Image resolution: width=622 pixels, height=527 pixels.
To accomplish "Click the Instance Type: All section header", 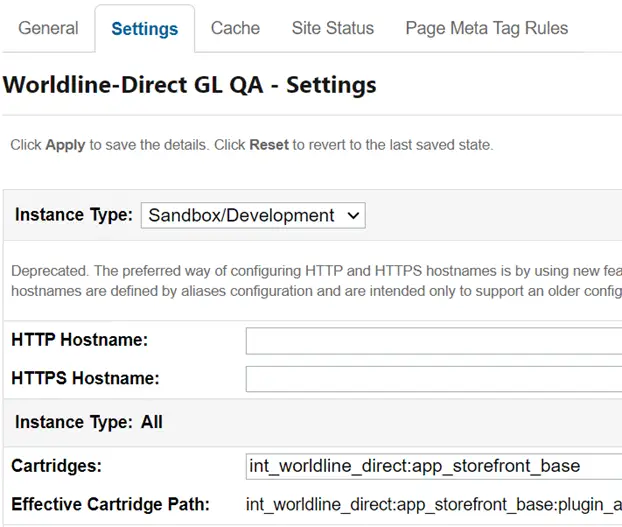I will pos(89,422).
